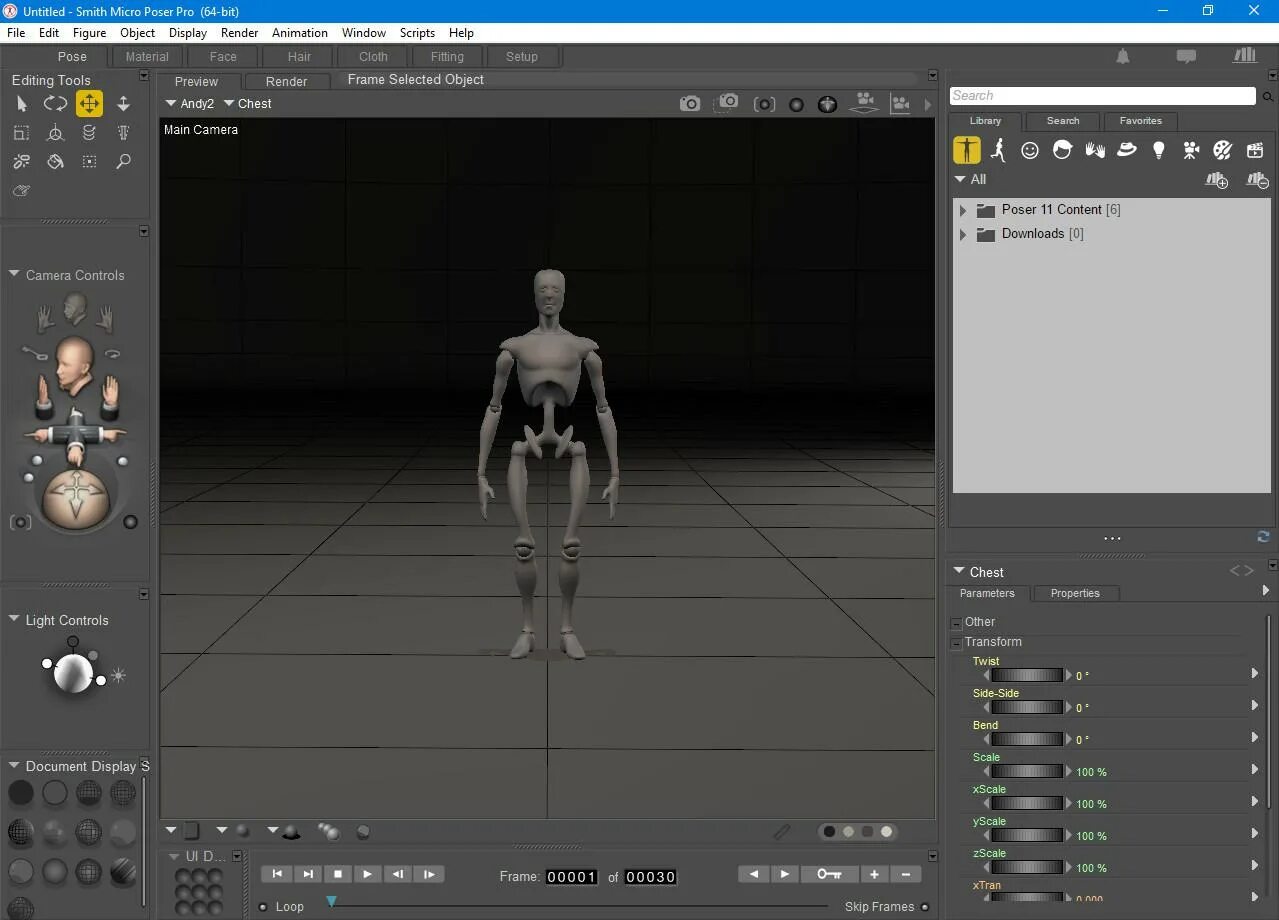
Task: Switch to the Material tab
Action: (x=146, y=56)
